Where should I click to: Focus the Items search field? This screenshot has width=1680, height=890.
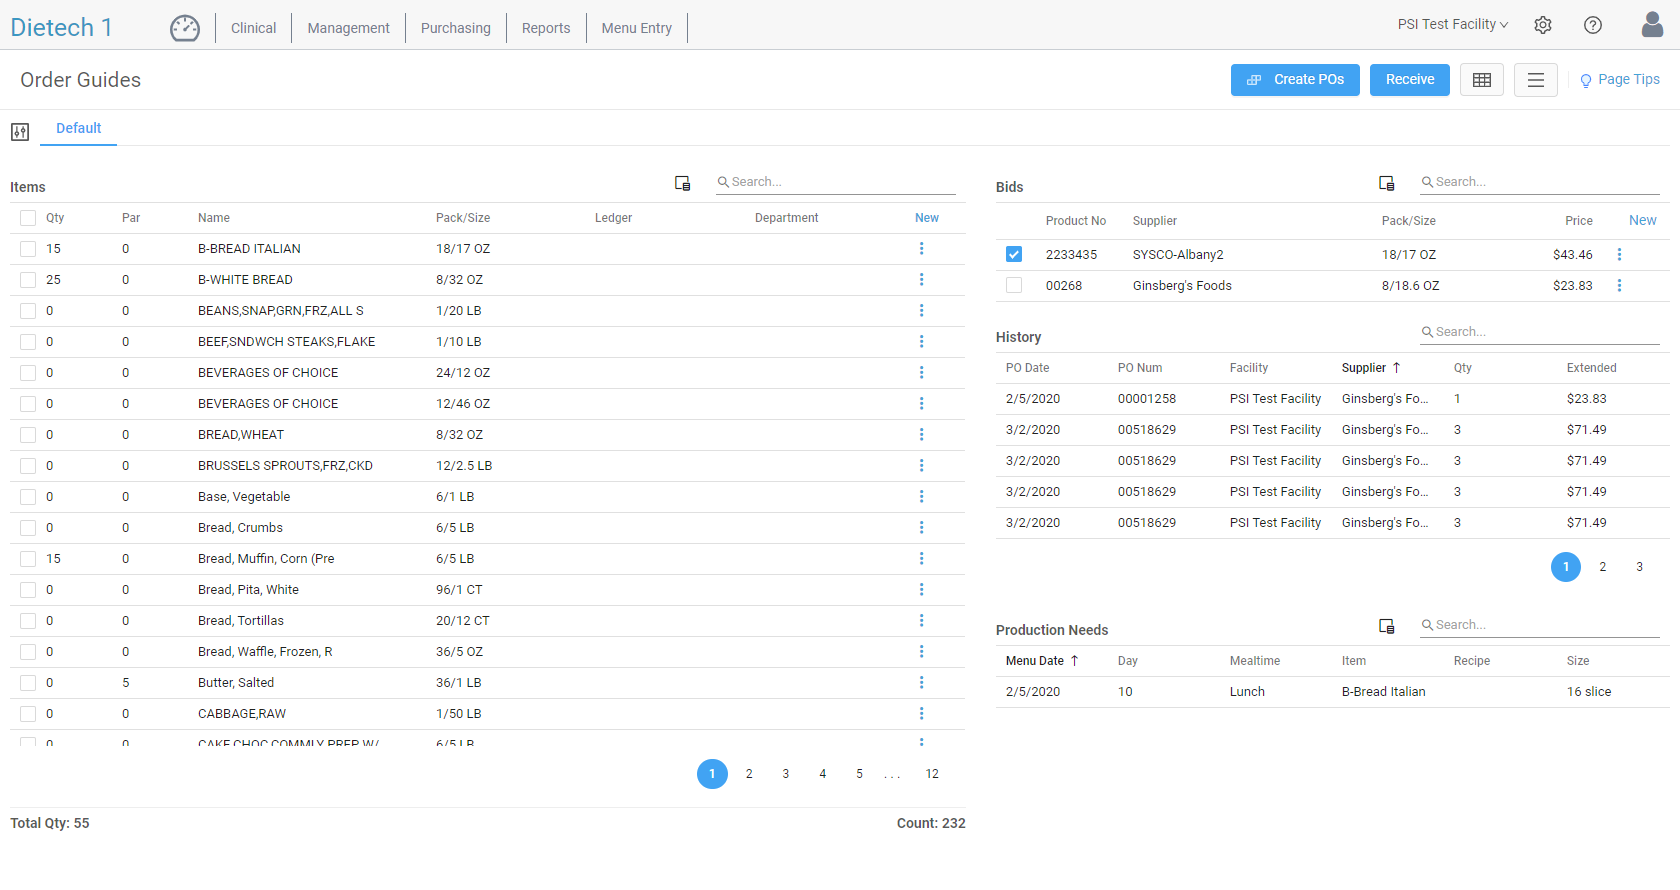click(836, 182)
